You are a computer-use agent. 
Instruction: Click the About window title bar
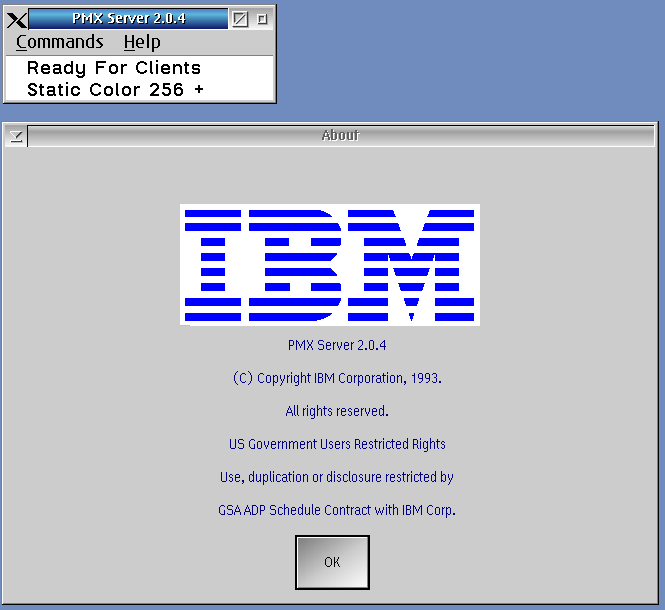340,136
